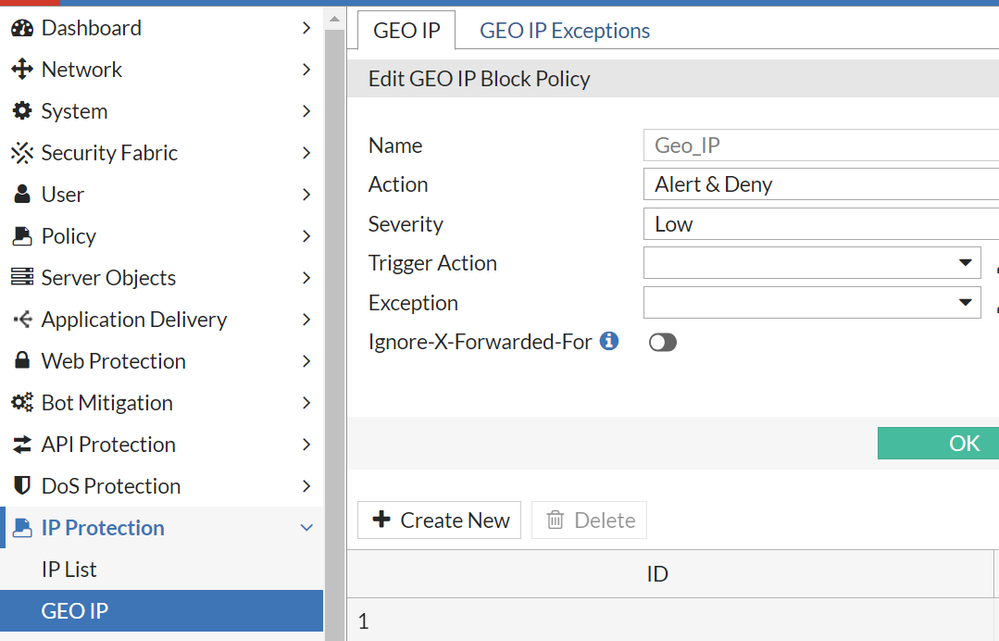Click the System gear icon
Viewport: 999px width, 641px height.
(22, 111)
